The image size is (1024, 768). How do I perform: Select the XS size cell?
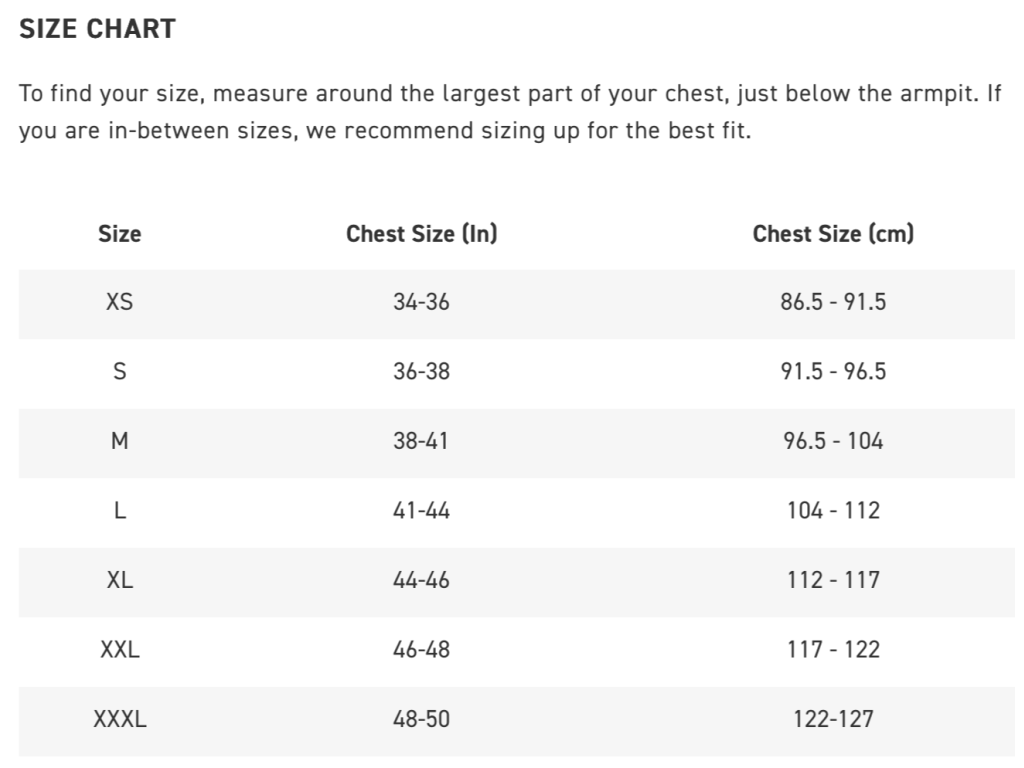[x=119, y=301]
